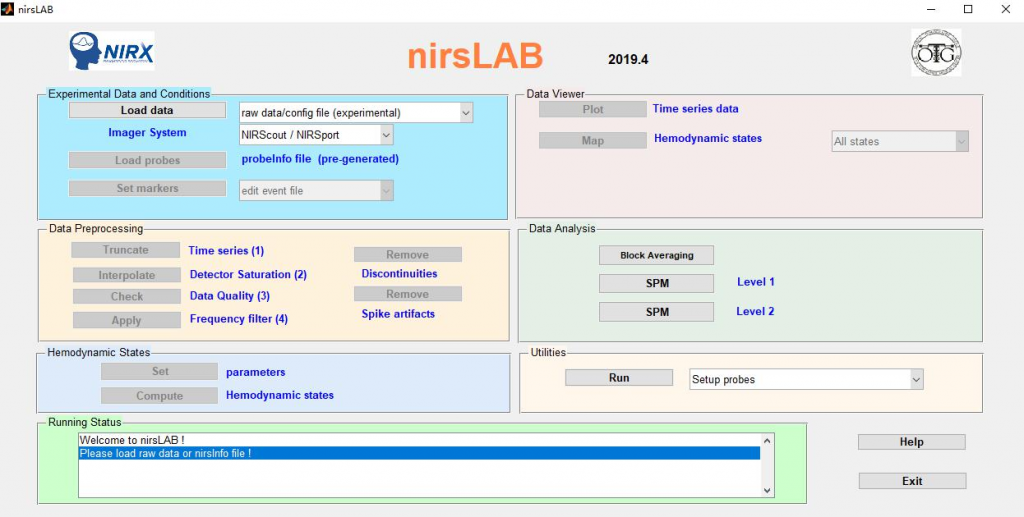
Task: Click the NIRx logo icon
Action: click(x=111, y=51)
